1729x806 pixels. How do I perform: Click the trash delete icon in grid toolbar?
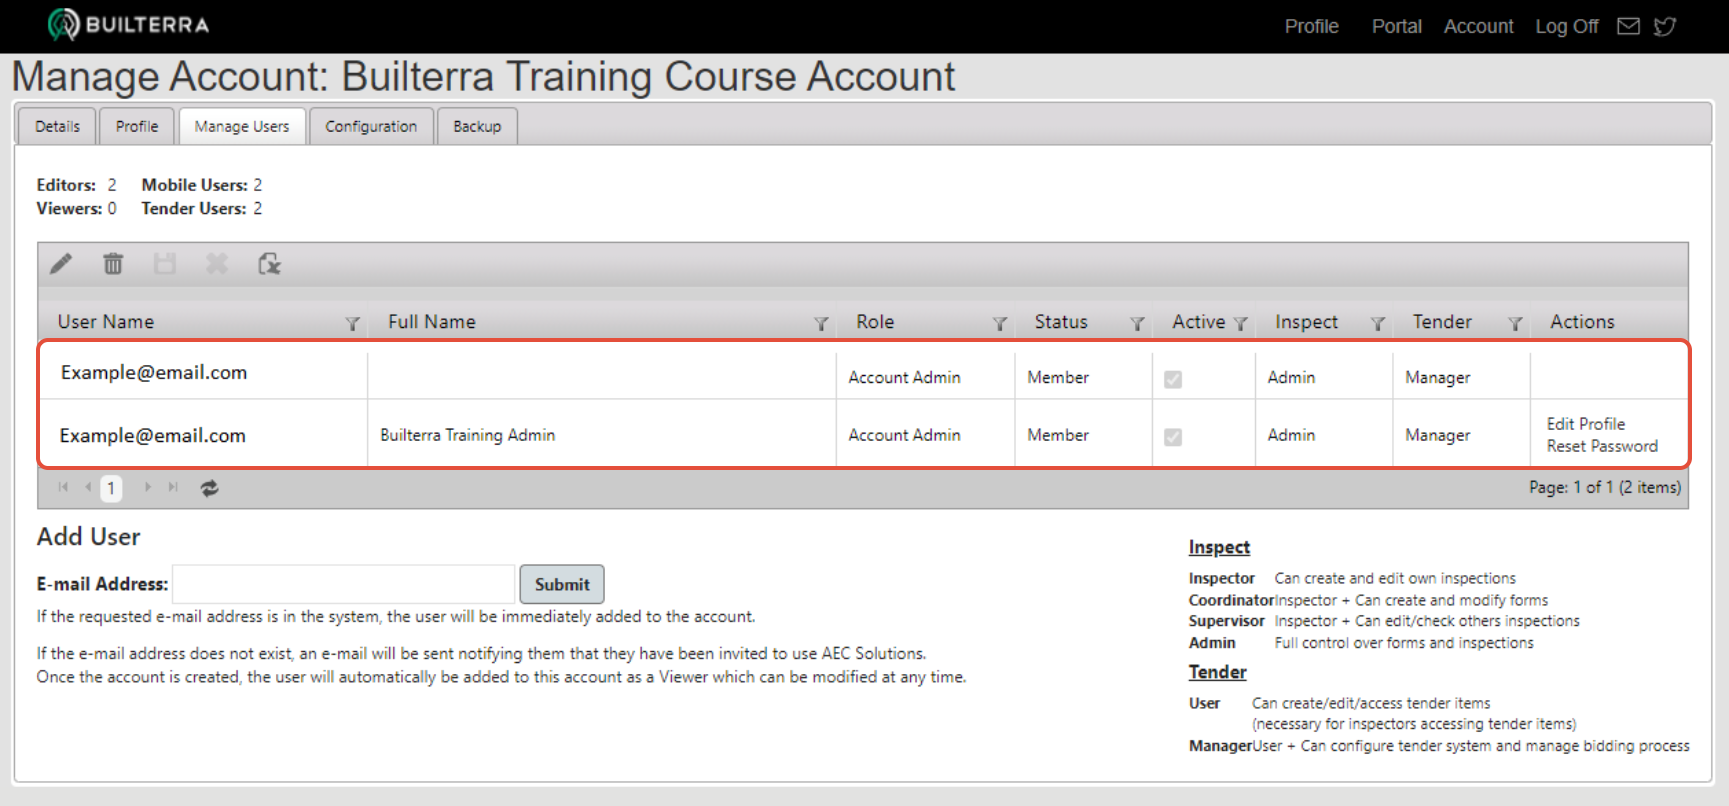113,264
